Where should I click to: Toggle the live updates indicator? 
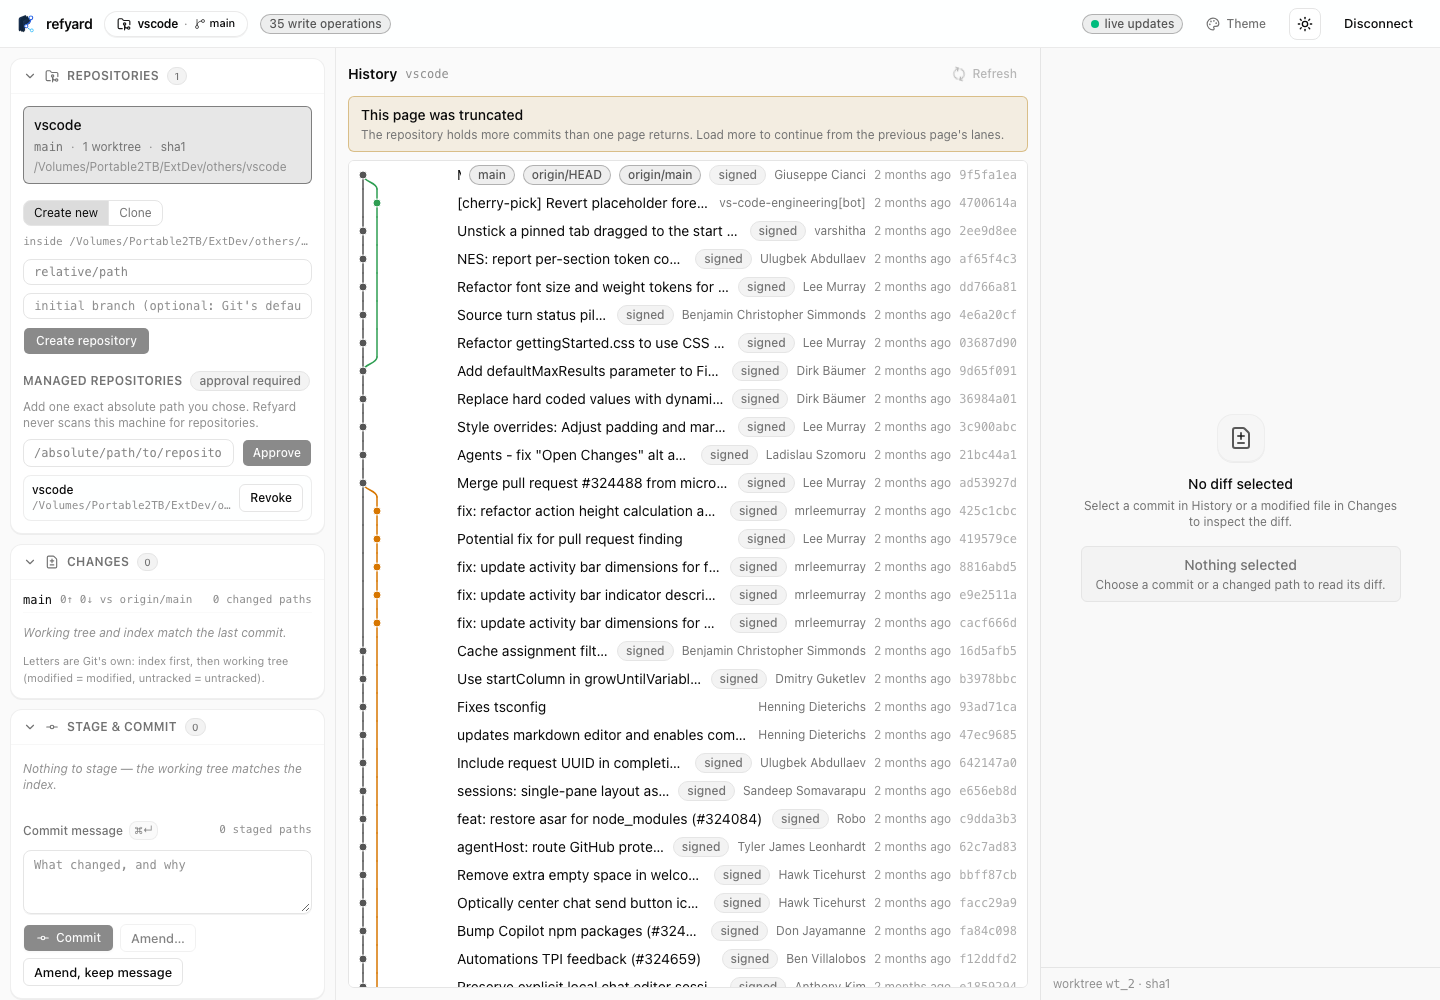pyautogui.click(x=1132, y=24)
